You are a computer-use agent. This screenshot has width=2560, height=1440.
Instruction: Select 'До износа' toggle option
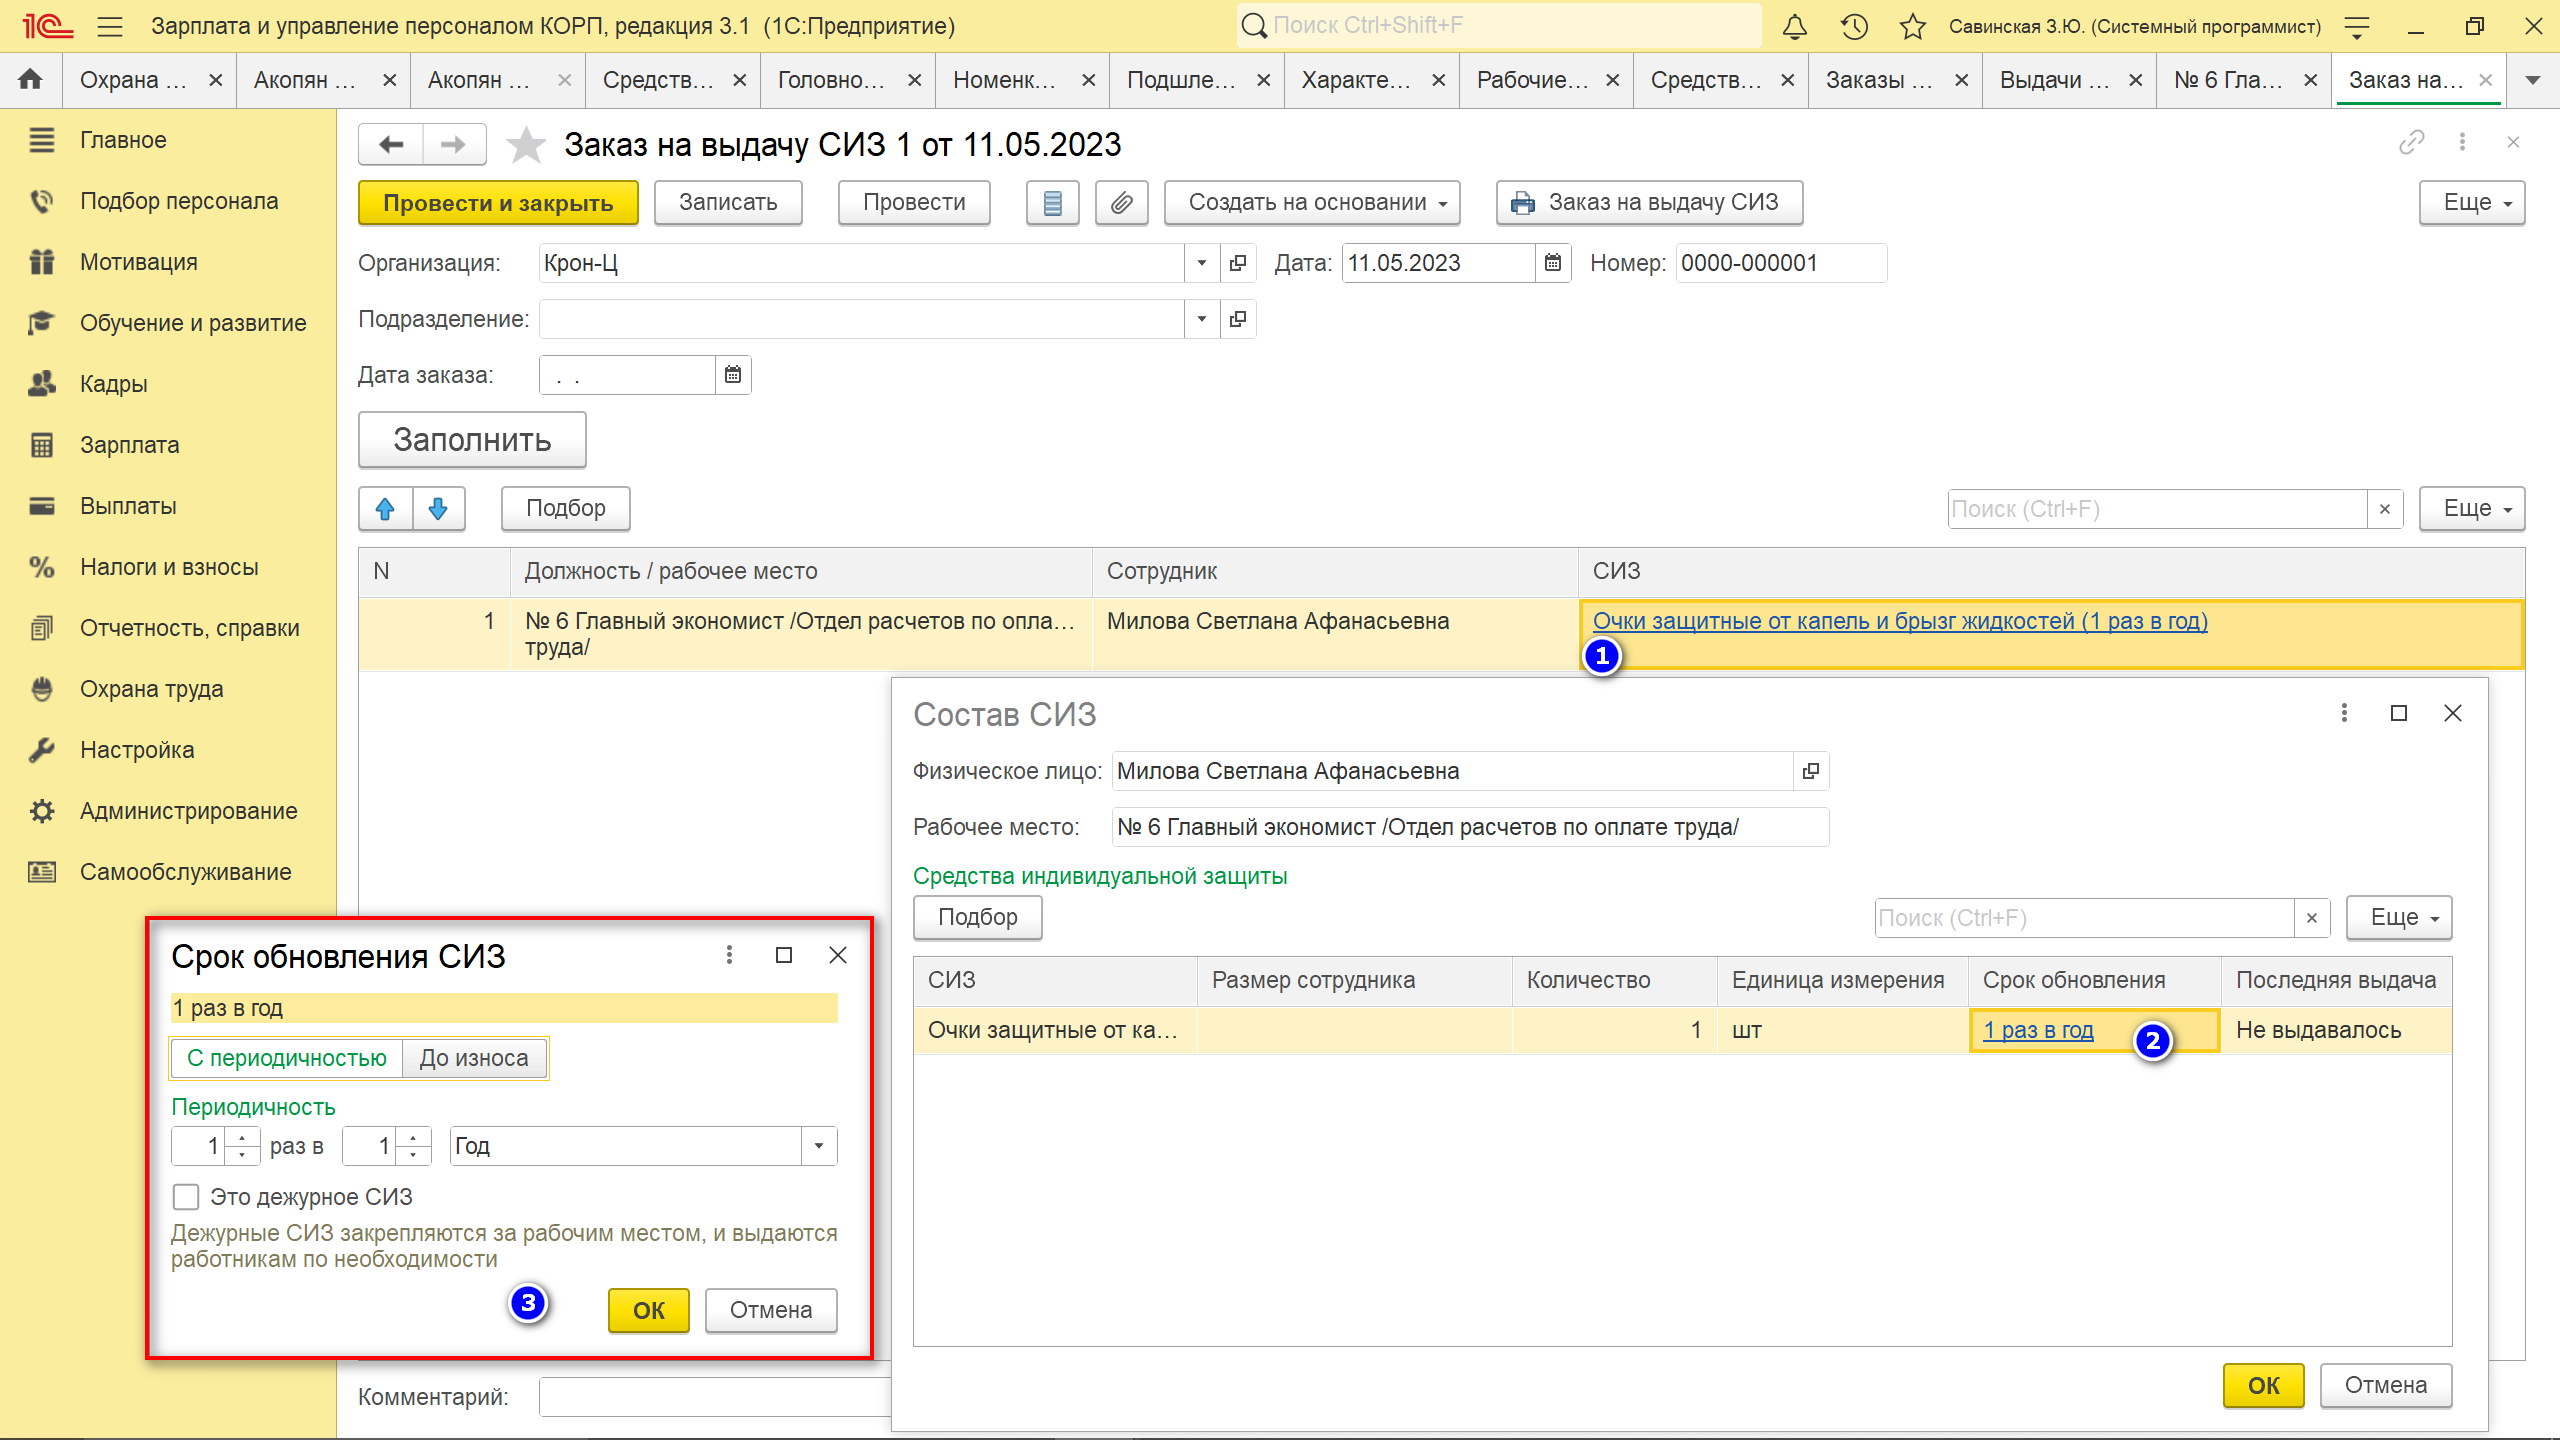point(474,1058)
